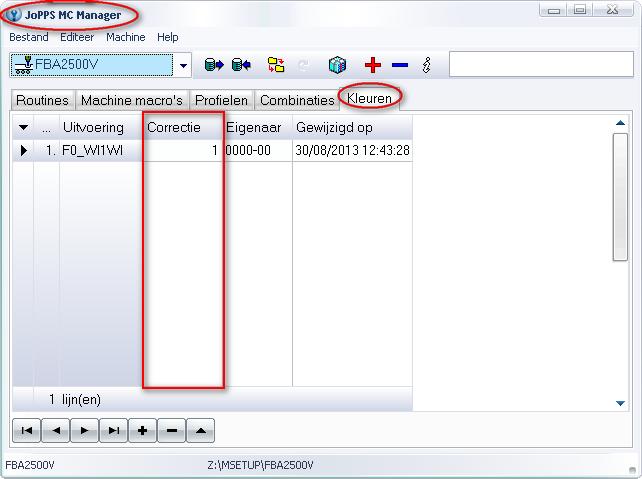Go to next record navigator button
The image size is (642, 479).
coord(84,430)
